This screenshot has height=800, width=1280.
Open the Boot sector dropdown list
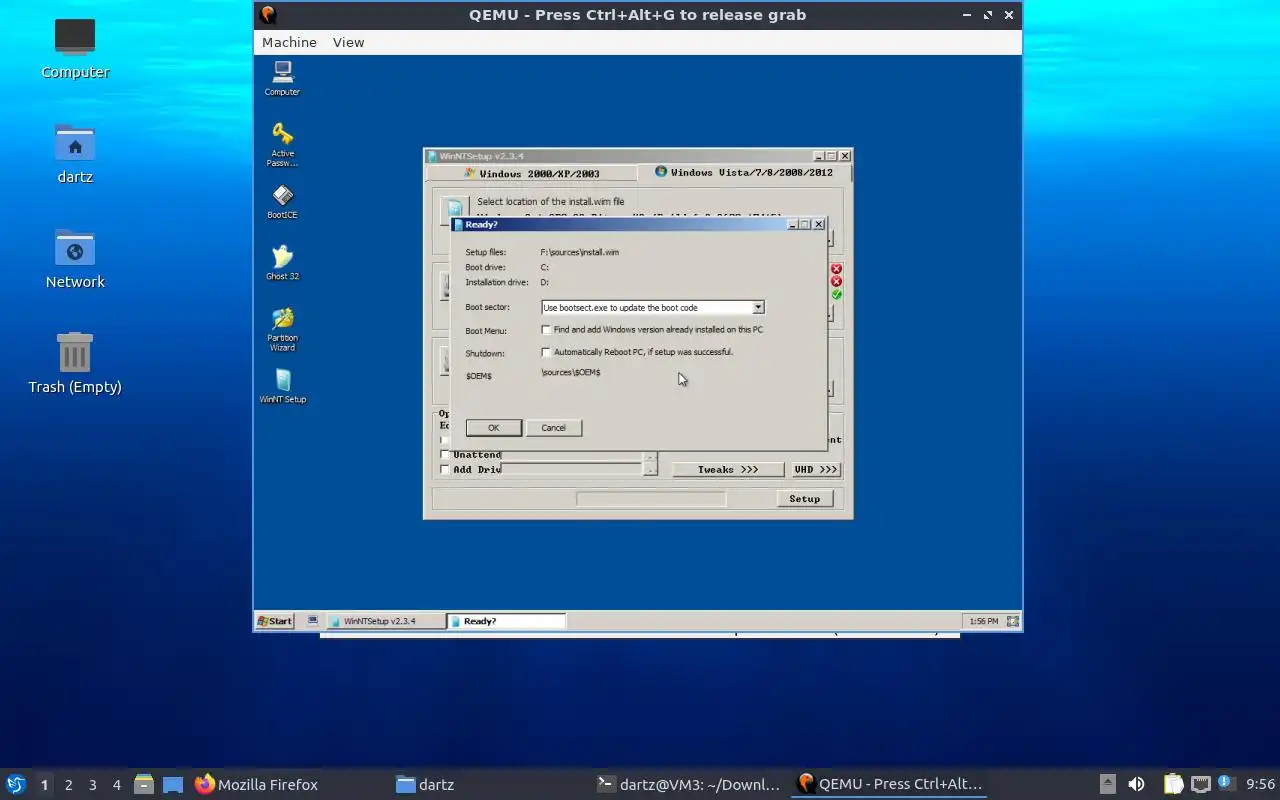[758, 307]
